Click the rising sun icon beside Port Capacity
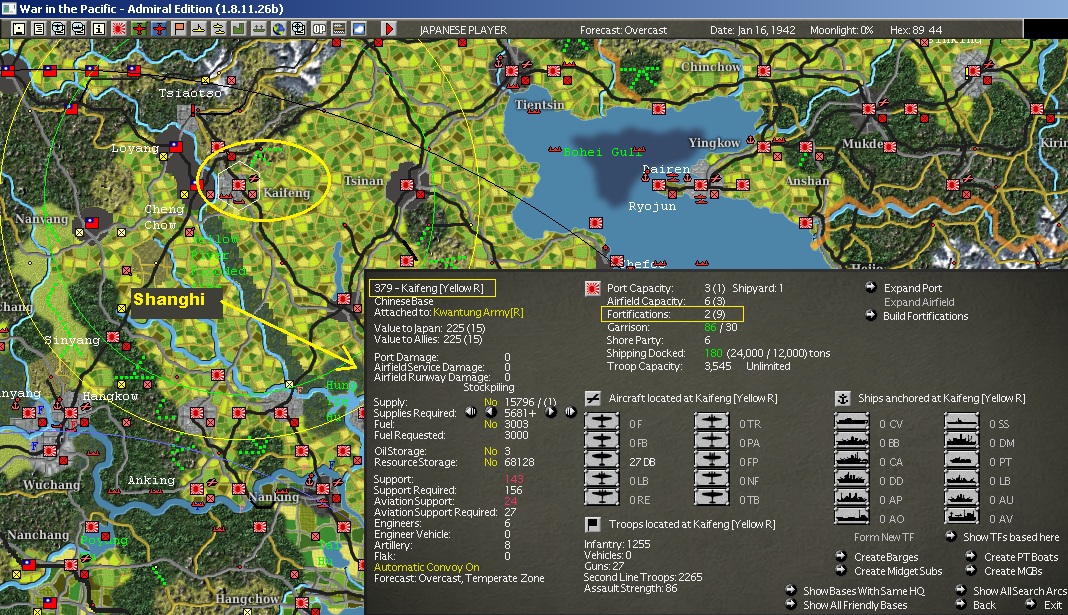 [x=593, y=289]
